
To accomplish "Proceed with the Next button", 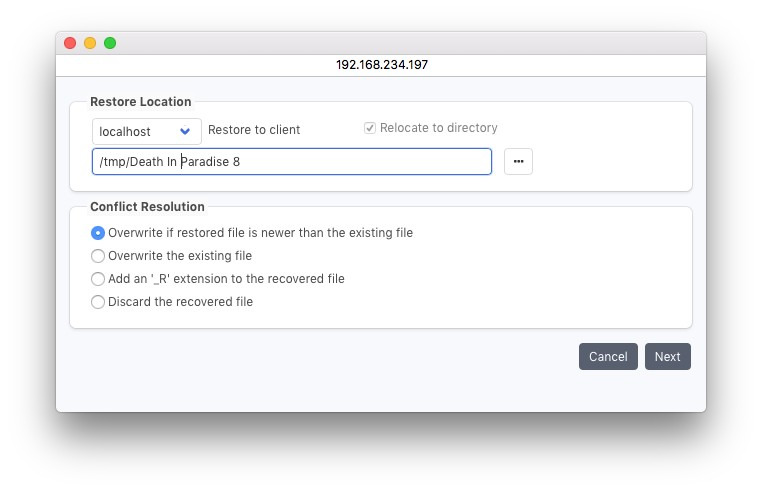I will (x=667, y=357).
